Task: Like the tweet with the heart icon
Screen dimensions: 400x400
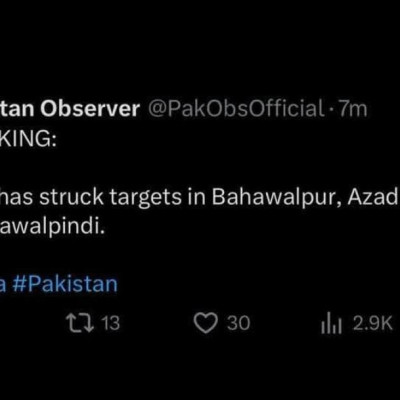Action: coord(206,323)
